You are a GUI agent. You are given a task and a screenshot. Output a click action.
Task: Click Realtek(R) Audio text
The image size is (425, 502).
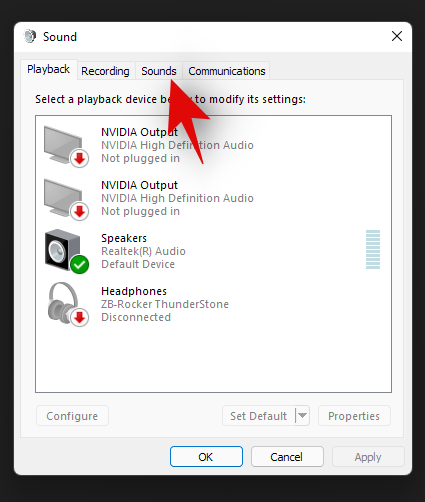click(143, 251)
